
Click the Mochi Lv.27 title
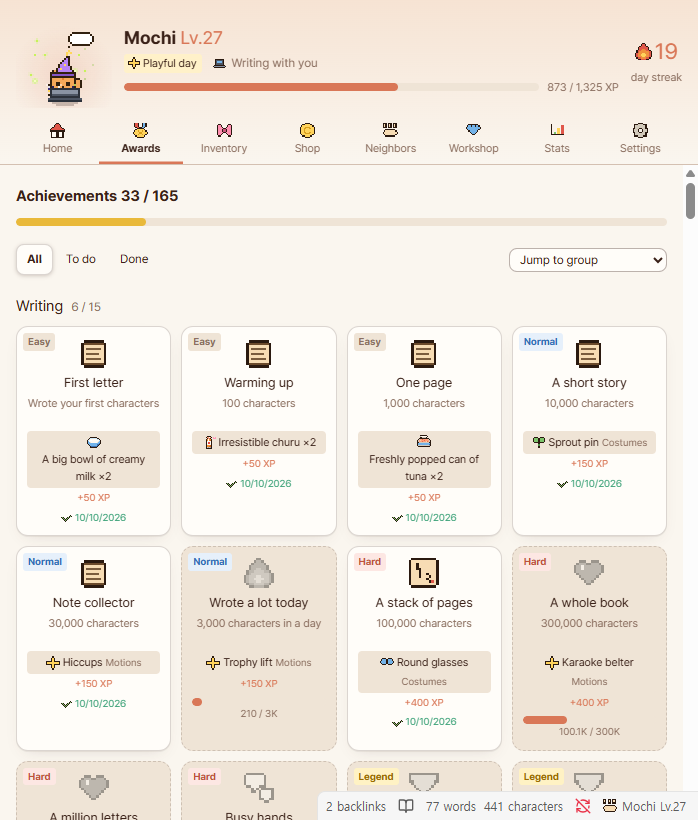pos(173,38)
